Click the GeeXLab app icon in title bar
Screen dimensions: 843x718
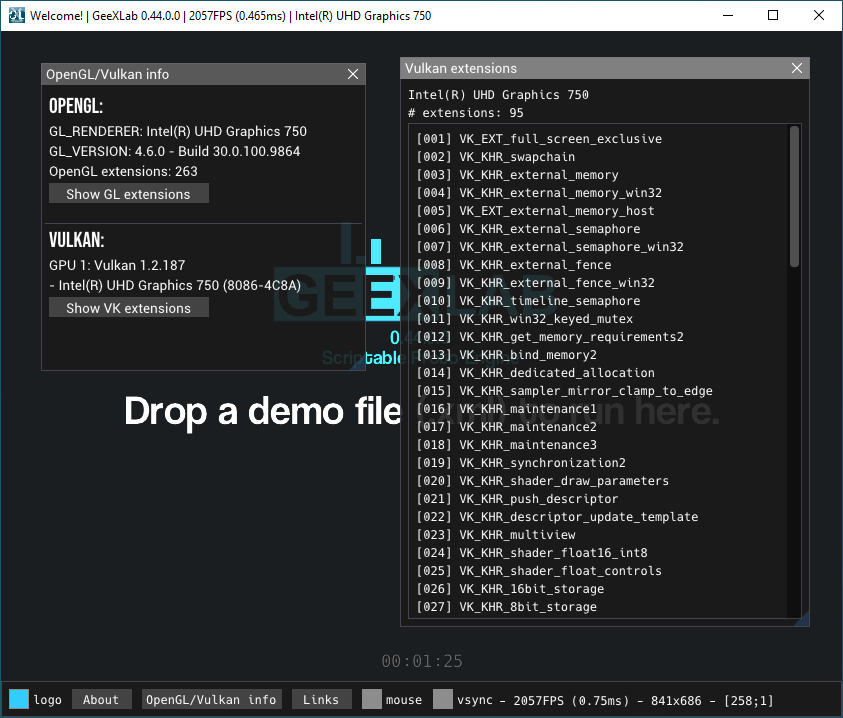[16, 15]
